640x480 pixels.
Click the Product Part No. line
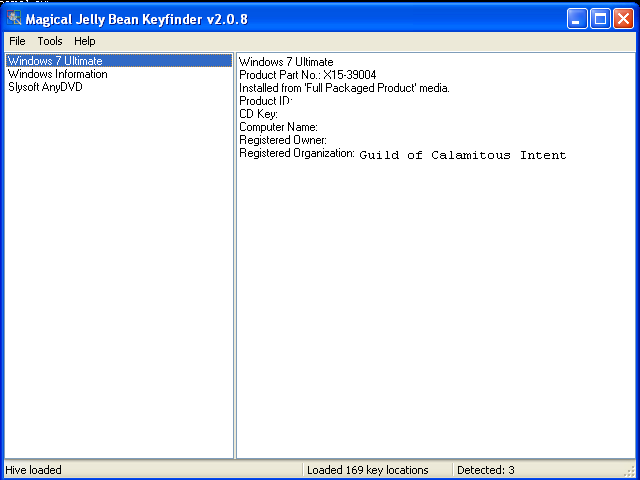click(307, 75)
